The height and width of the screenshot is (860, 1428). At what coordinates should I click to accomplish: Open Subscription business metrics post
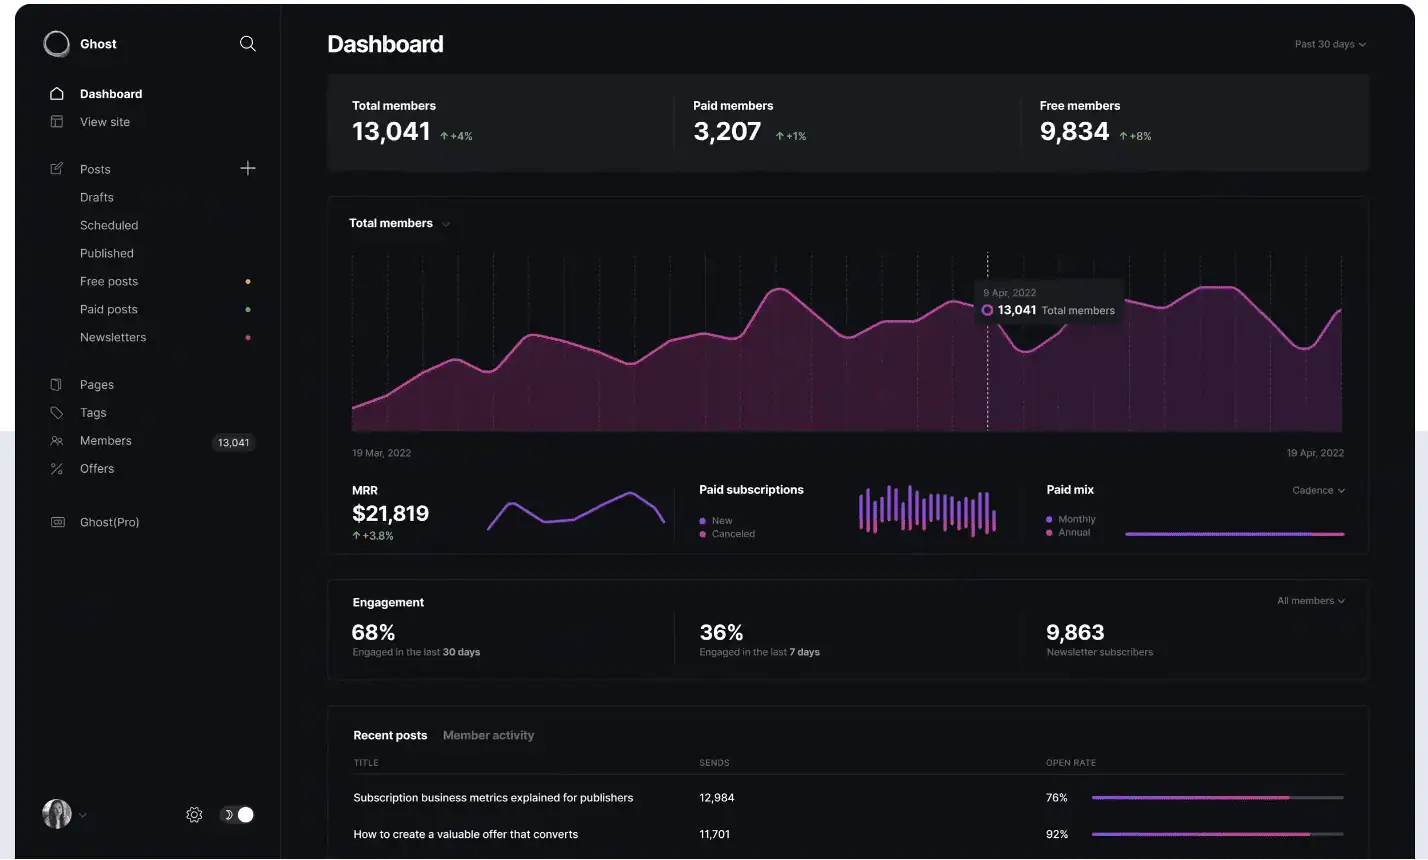pyautogui.click(x=493, y=798)
